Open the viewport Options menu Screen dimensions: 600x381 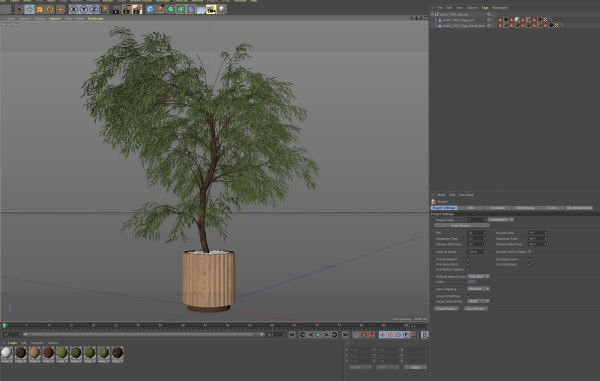pyautogui.click(x=55, y=18)
